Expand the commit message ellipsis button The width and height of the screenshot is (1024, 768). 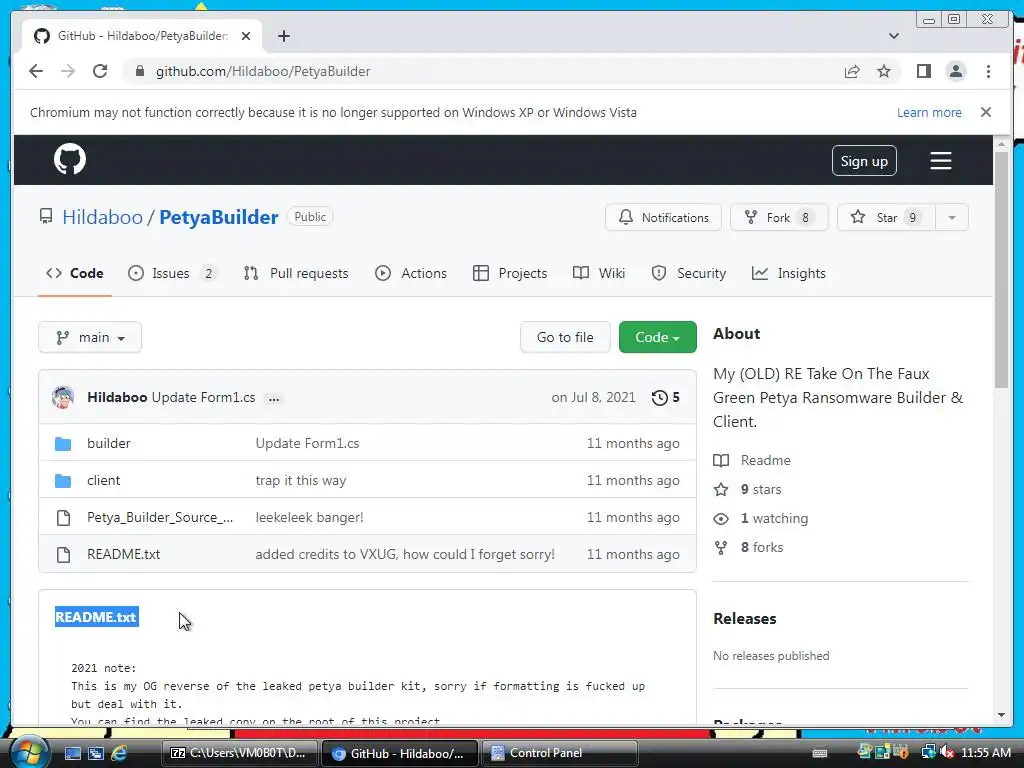click(x=274, y=398)
